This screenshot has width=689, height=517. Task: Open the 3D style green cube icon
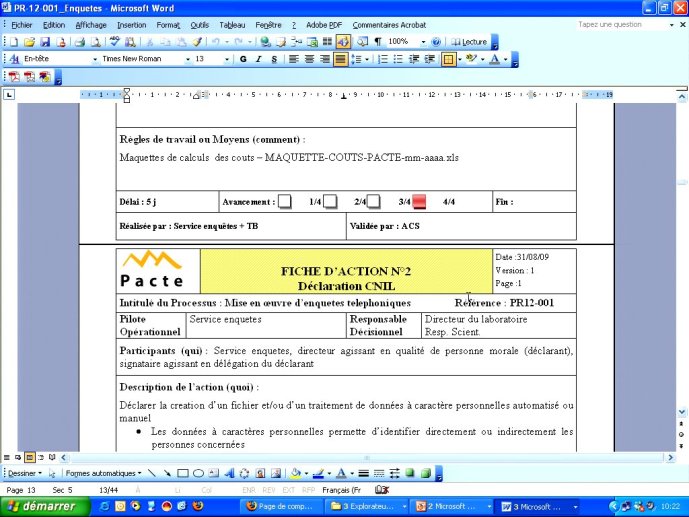click(x=425, y=473)
